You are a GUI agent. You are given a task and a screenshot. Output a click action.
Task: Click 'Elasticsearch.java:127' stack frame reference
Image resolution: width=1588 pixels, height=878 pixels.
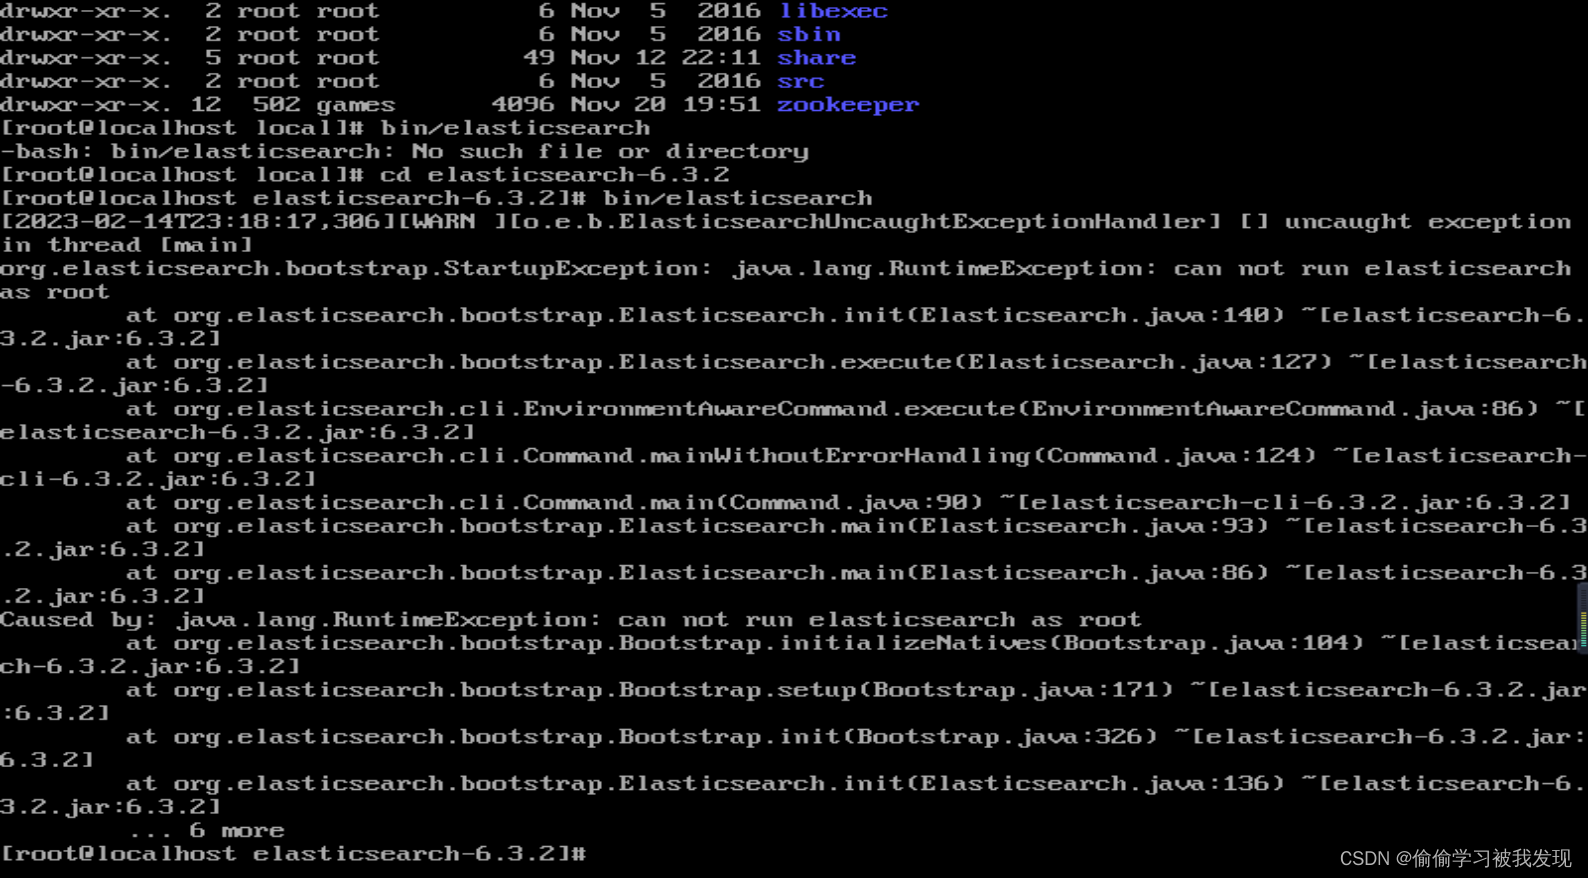tap(1142, 363)
